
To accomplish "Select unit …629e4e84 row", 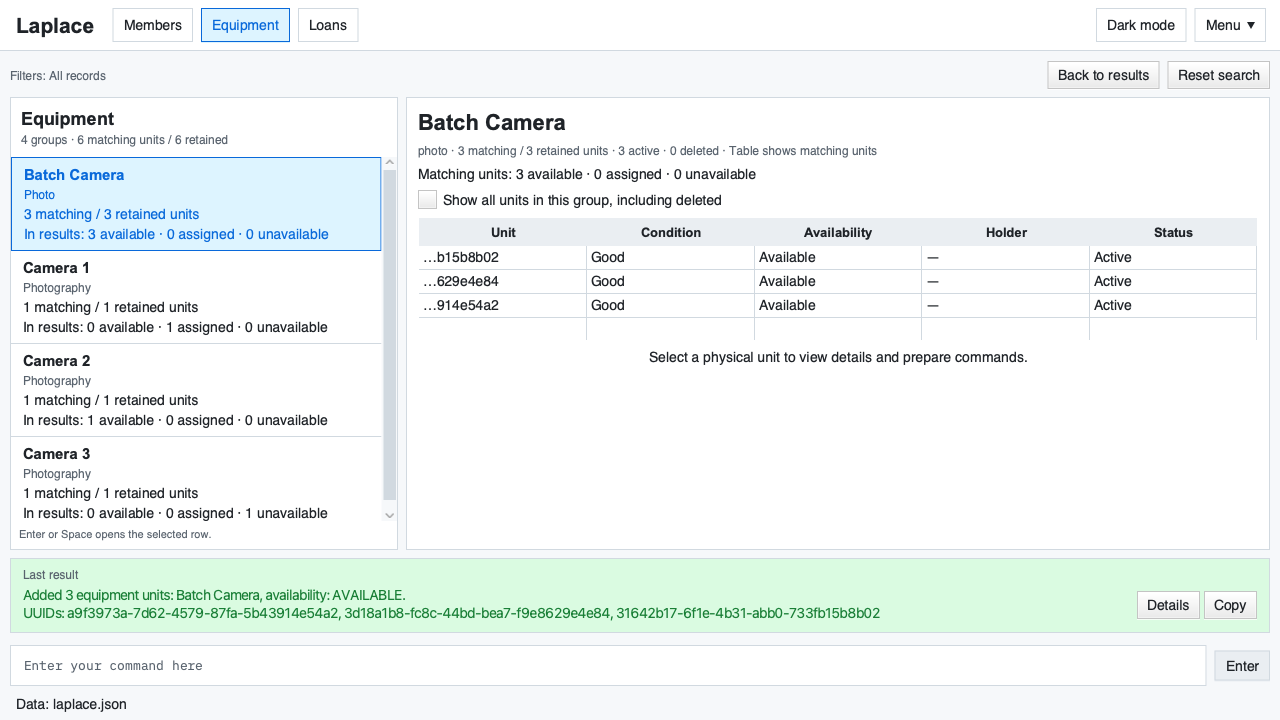I will pyautogui.click(x=837, y=281).
